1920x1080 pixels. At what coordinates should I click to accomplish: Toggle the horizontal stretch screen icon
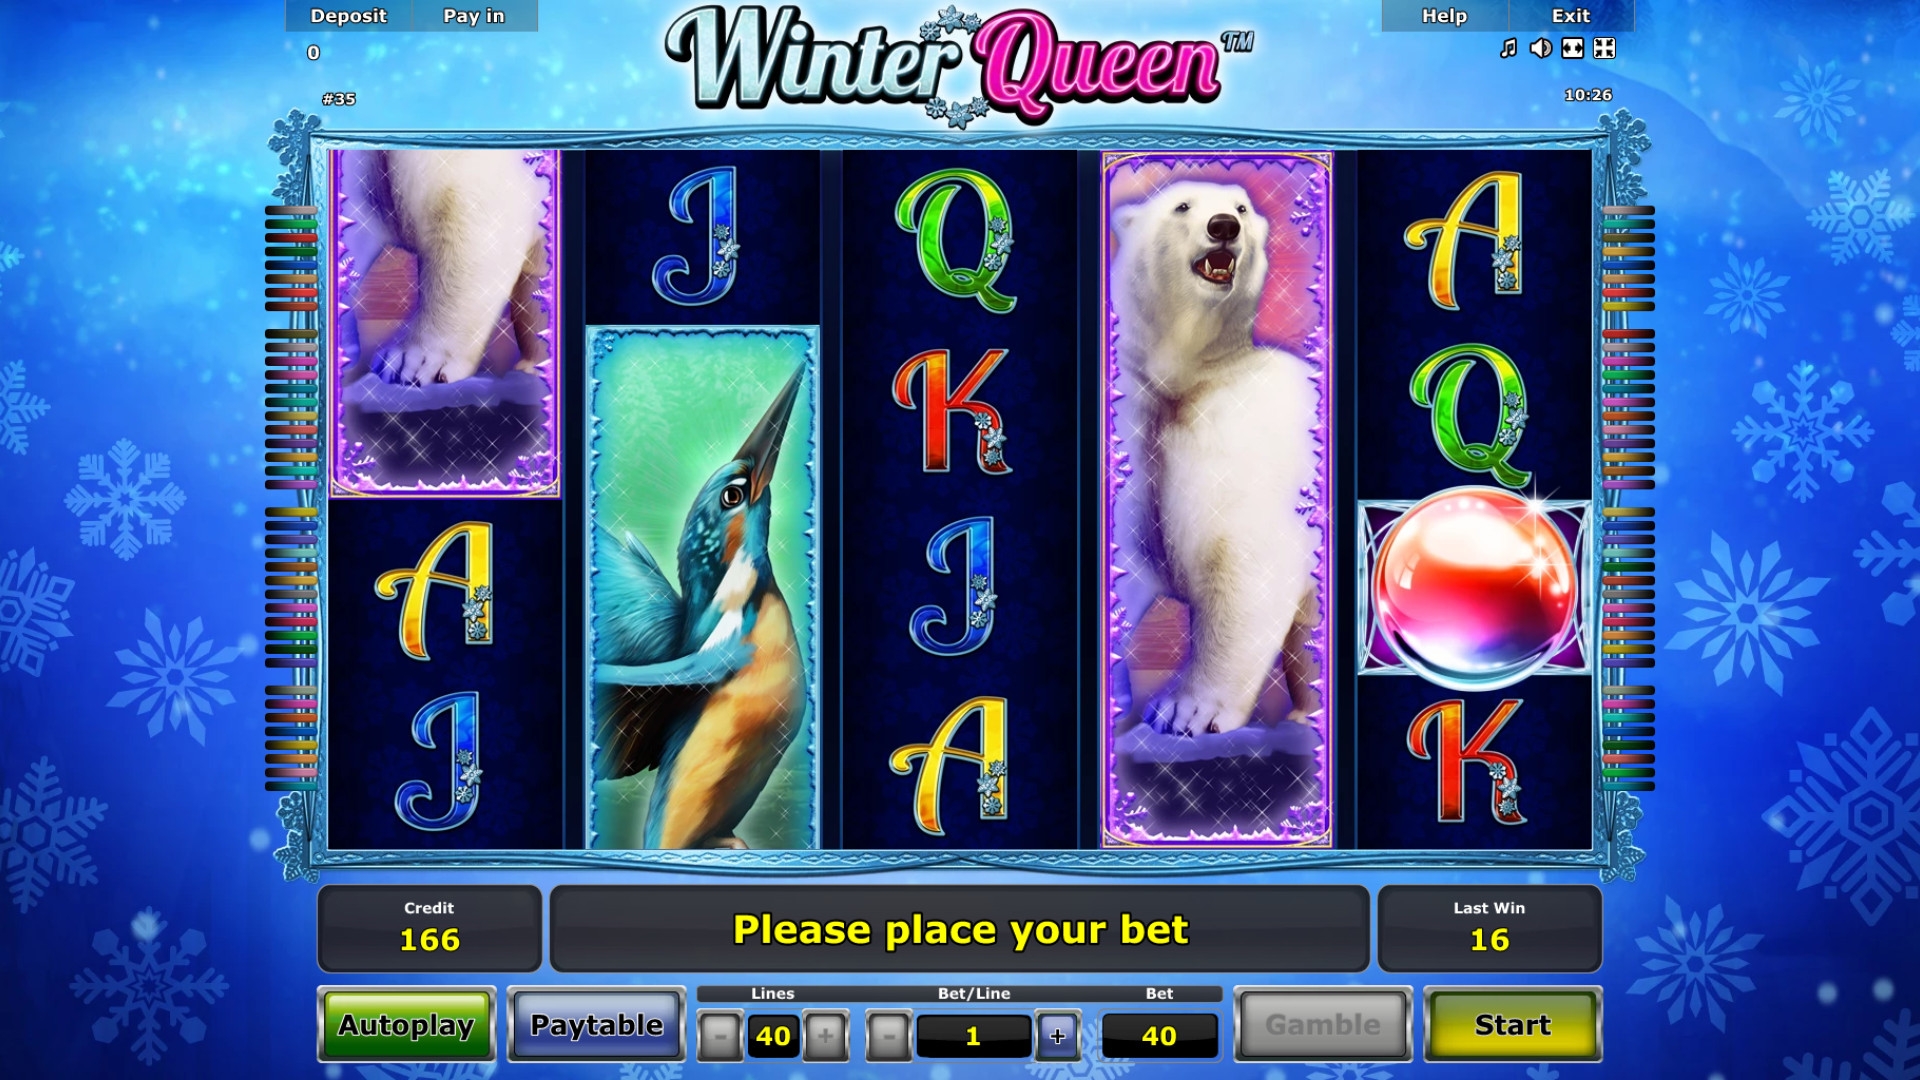pos(1573,48)
